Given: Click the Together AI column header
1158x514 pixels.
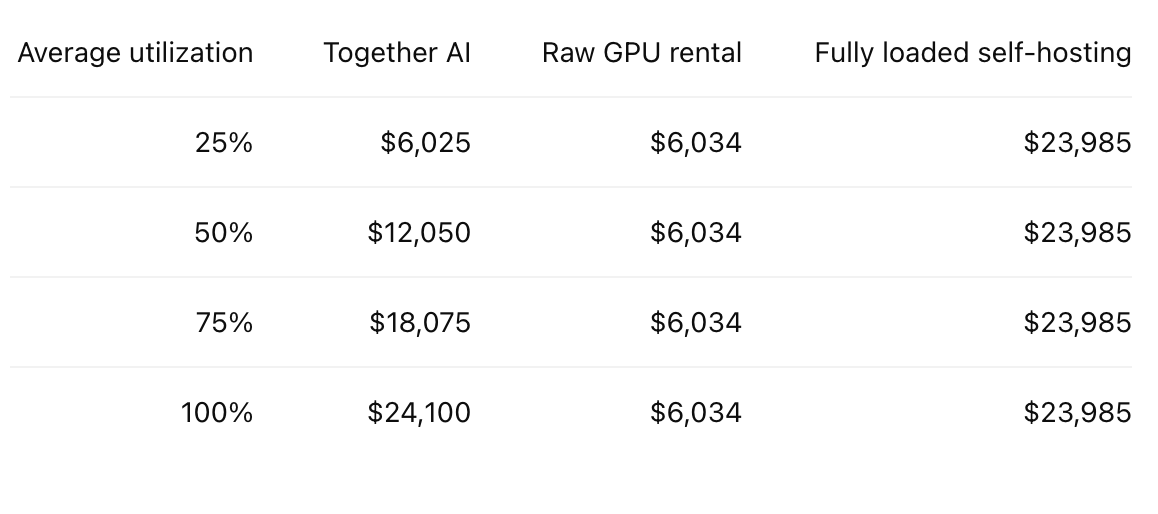Looking at the screenshot, I should tap(397, 53).
